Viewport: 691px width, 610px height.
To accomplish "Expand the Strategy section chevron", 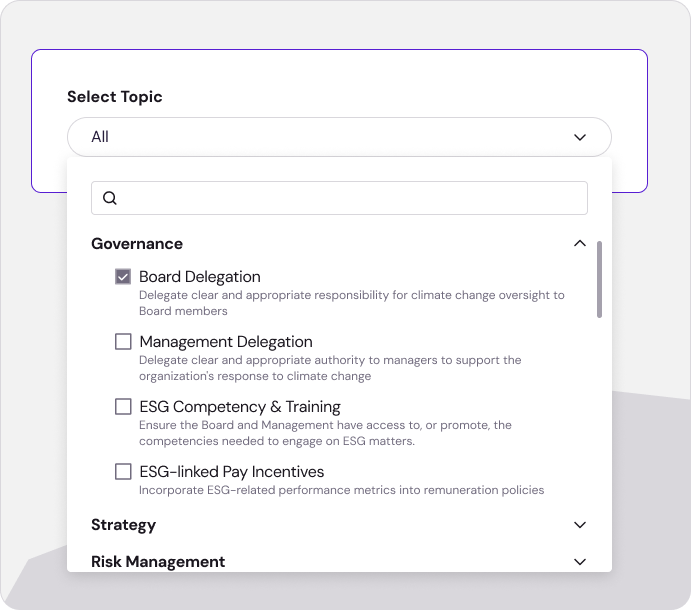I will click(579, 525).
